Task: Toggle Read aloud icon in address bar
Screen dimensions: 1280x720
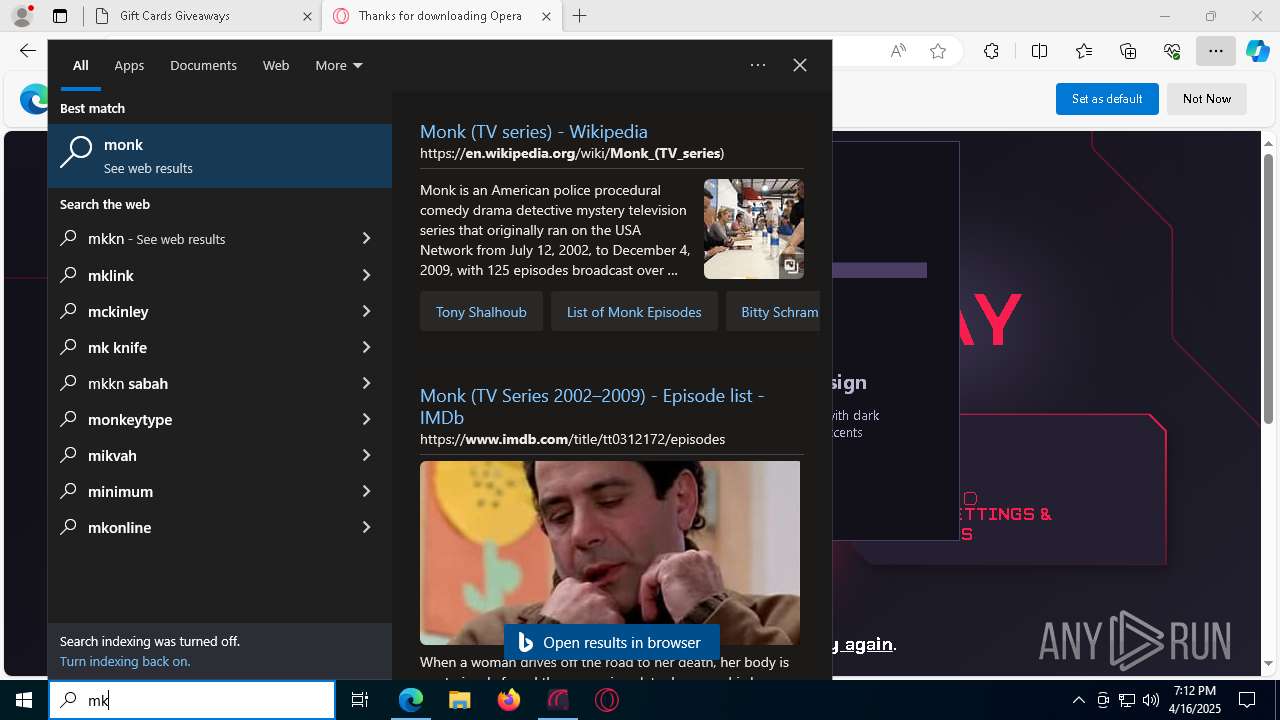Action: (898, 51)
